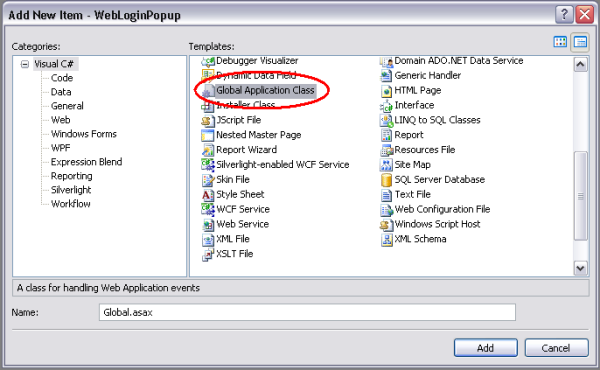Select the Windows Script Host label
The width and height of the screenshot is (600, 370).
tap(437, 224)
